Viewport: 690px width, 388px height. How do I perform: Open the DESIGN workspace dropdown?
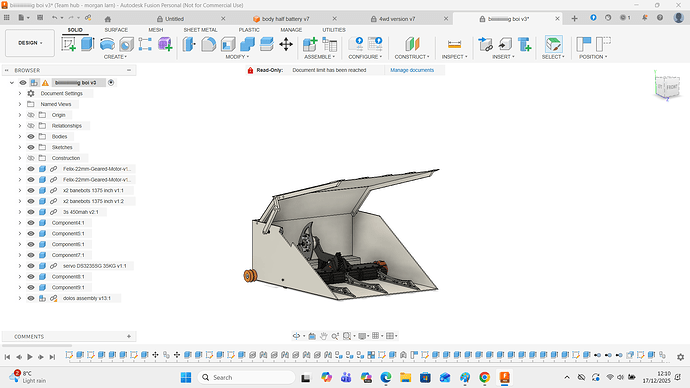30,43
